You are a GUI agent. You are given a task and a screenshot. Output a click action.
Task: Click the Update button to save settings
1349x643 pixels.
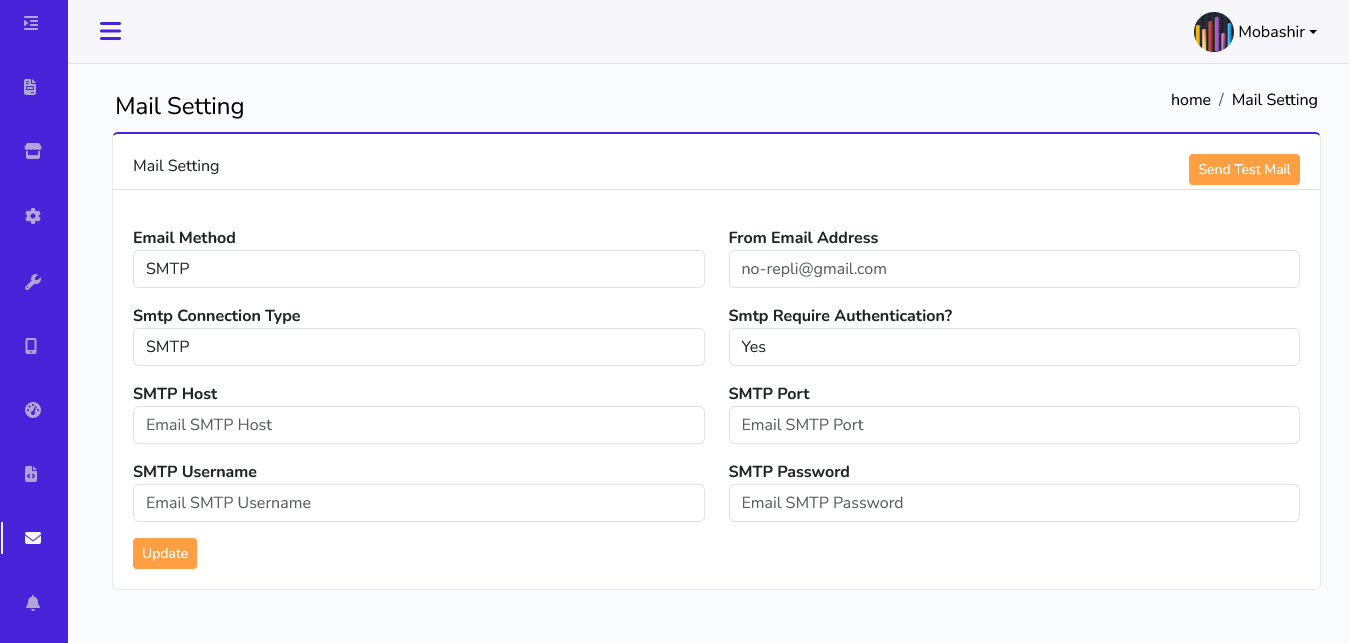(x=164, y=553)
